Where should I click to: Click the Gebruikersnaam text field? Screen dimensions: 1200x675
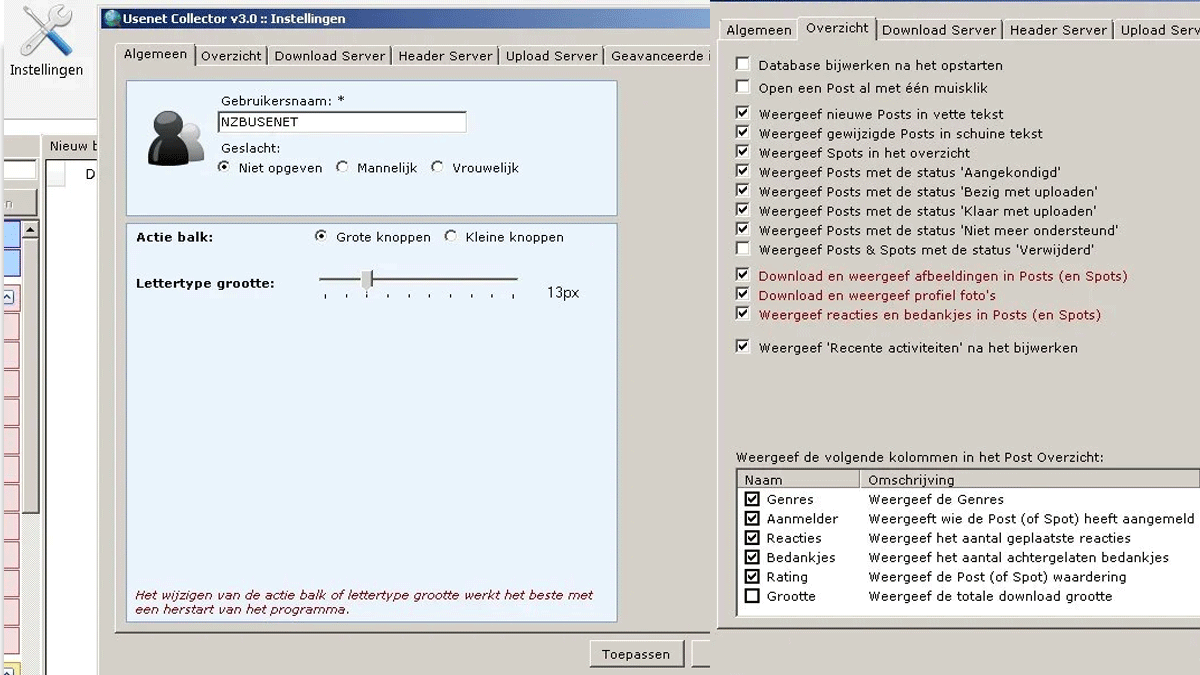point(341,122)
